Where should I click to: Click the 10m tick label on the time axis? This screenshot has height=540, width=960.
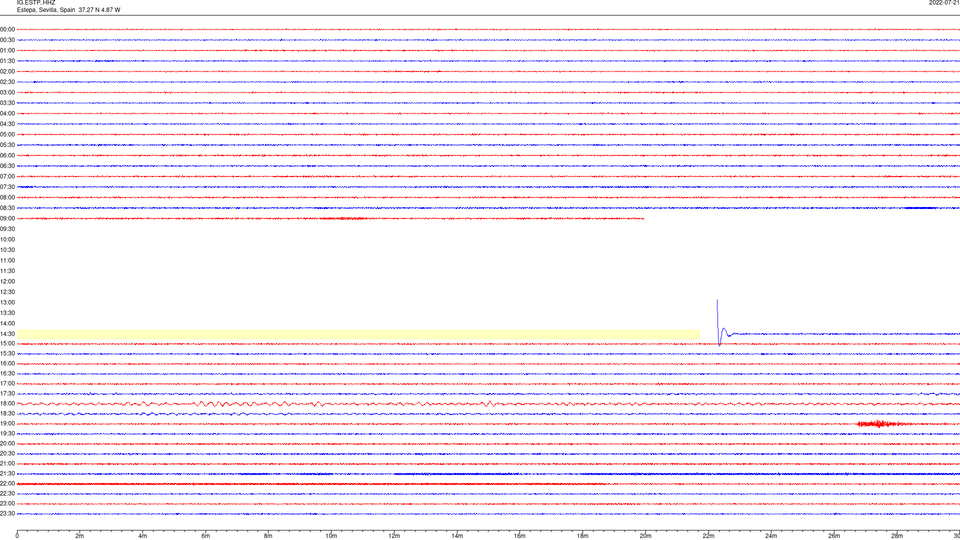pos(331,536)
